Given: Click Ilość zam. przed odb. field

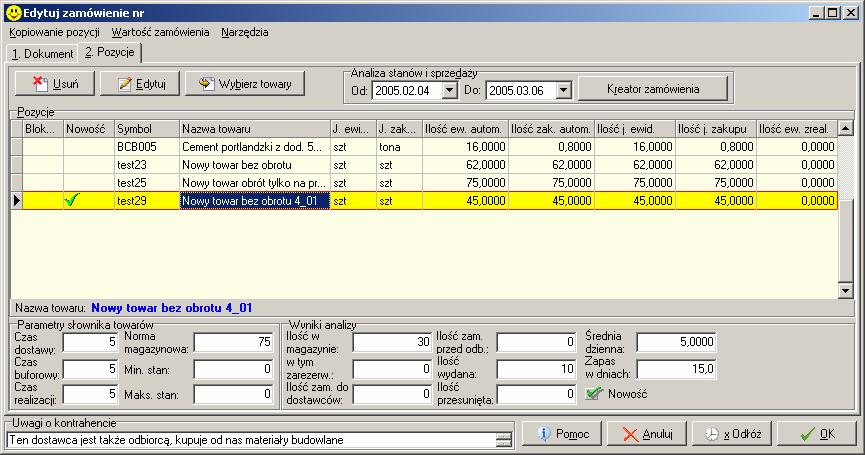Looking at the screenshot, I should (537, 342).
